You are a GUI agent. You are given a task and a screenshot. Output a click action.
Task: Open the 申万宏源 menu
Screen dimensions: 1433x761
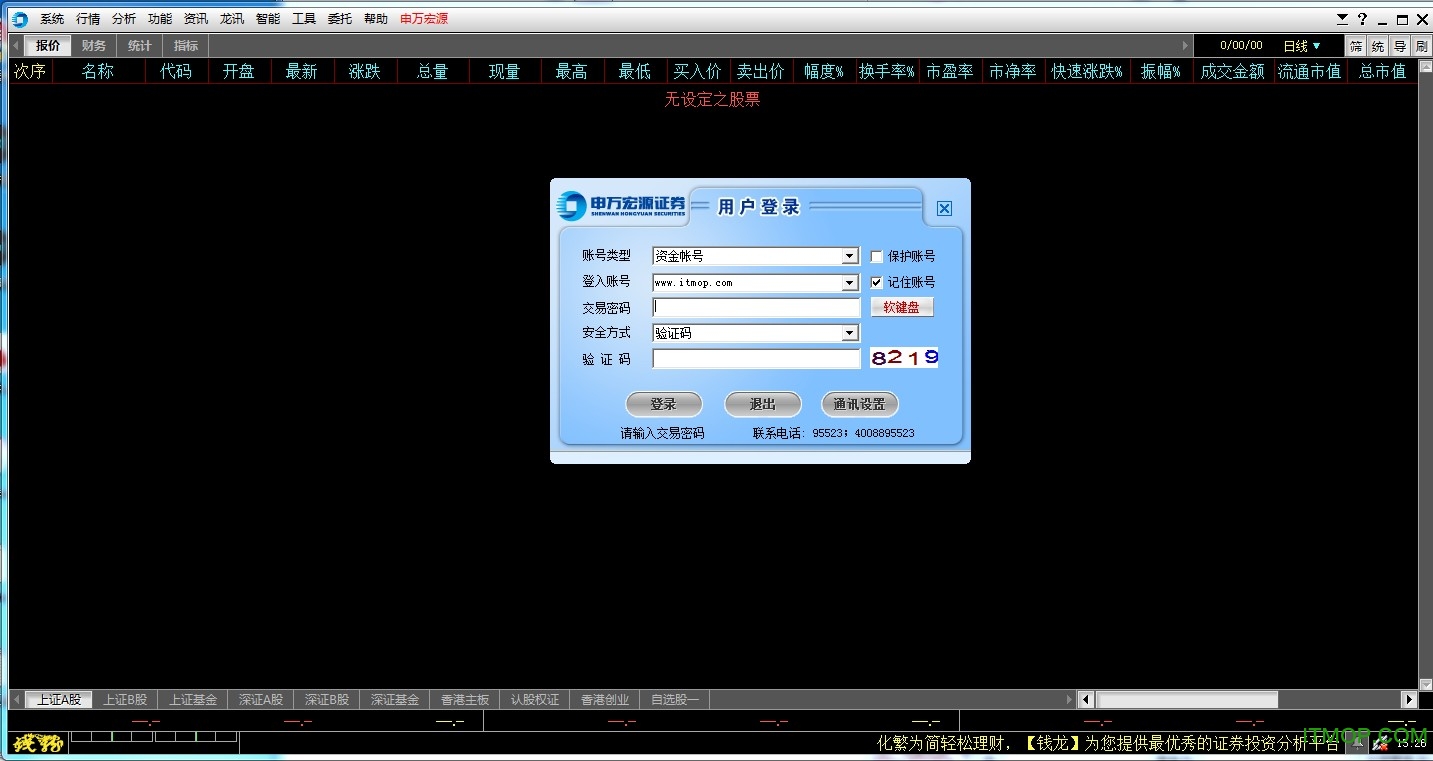(x=424, y=19)
